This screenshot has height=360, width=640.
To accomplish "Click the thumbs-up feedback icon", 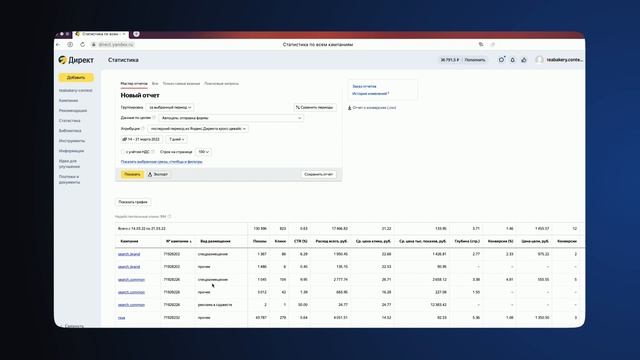I will click(524, 60).
